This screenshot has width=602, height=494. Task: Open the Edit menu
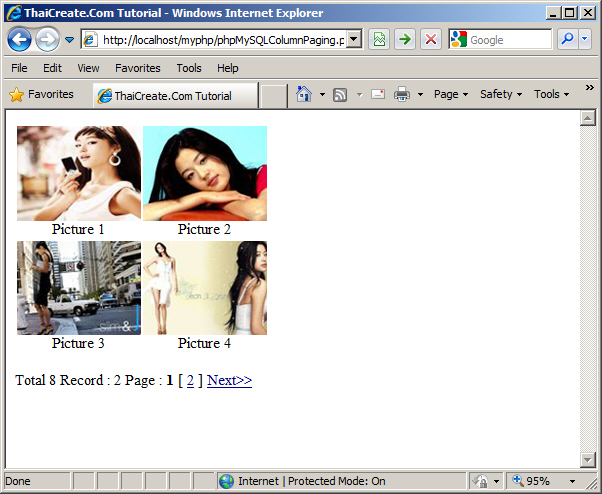point(52,68)
